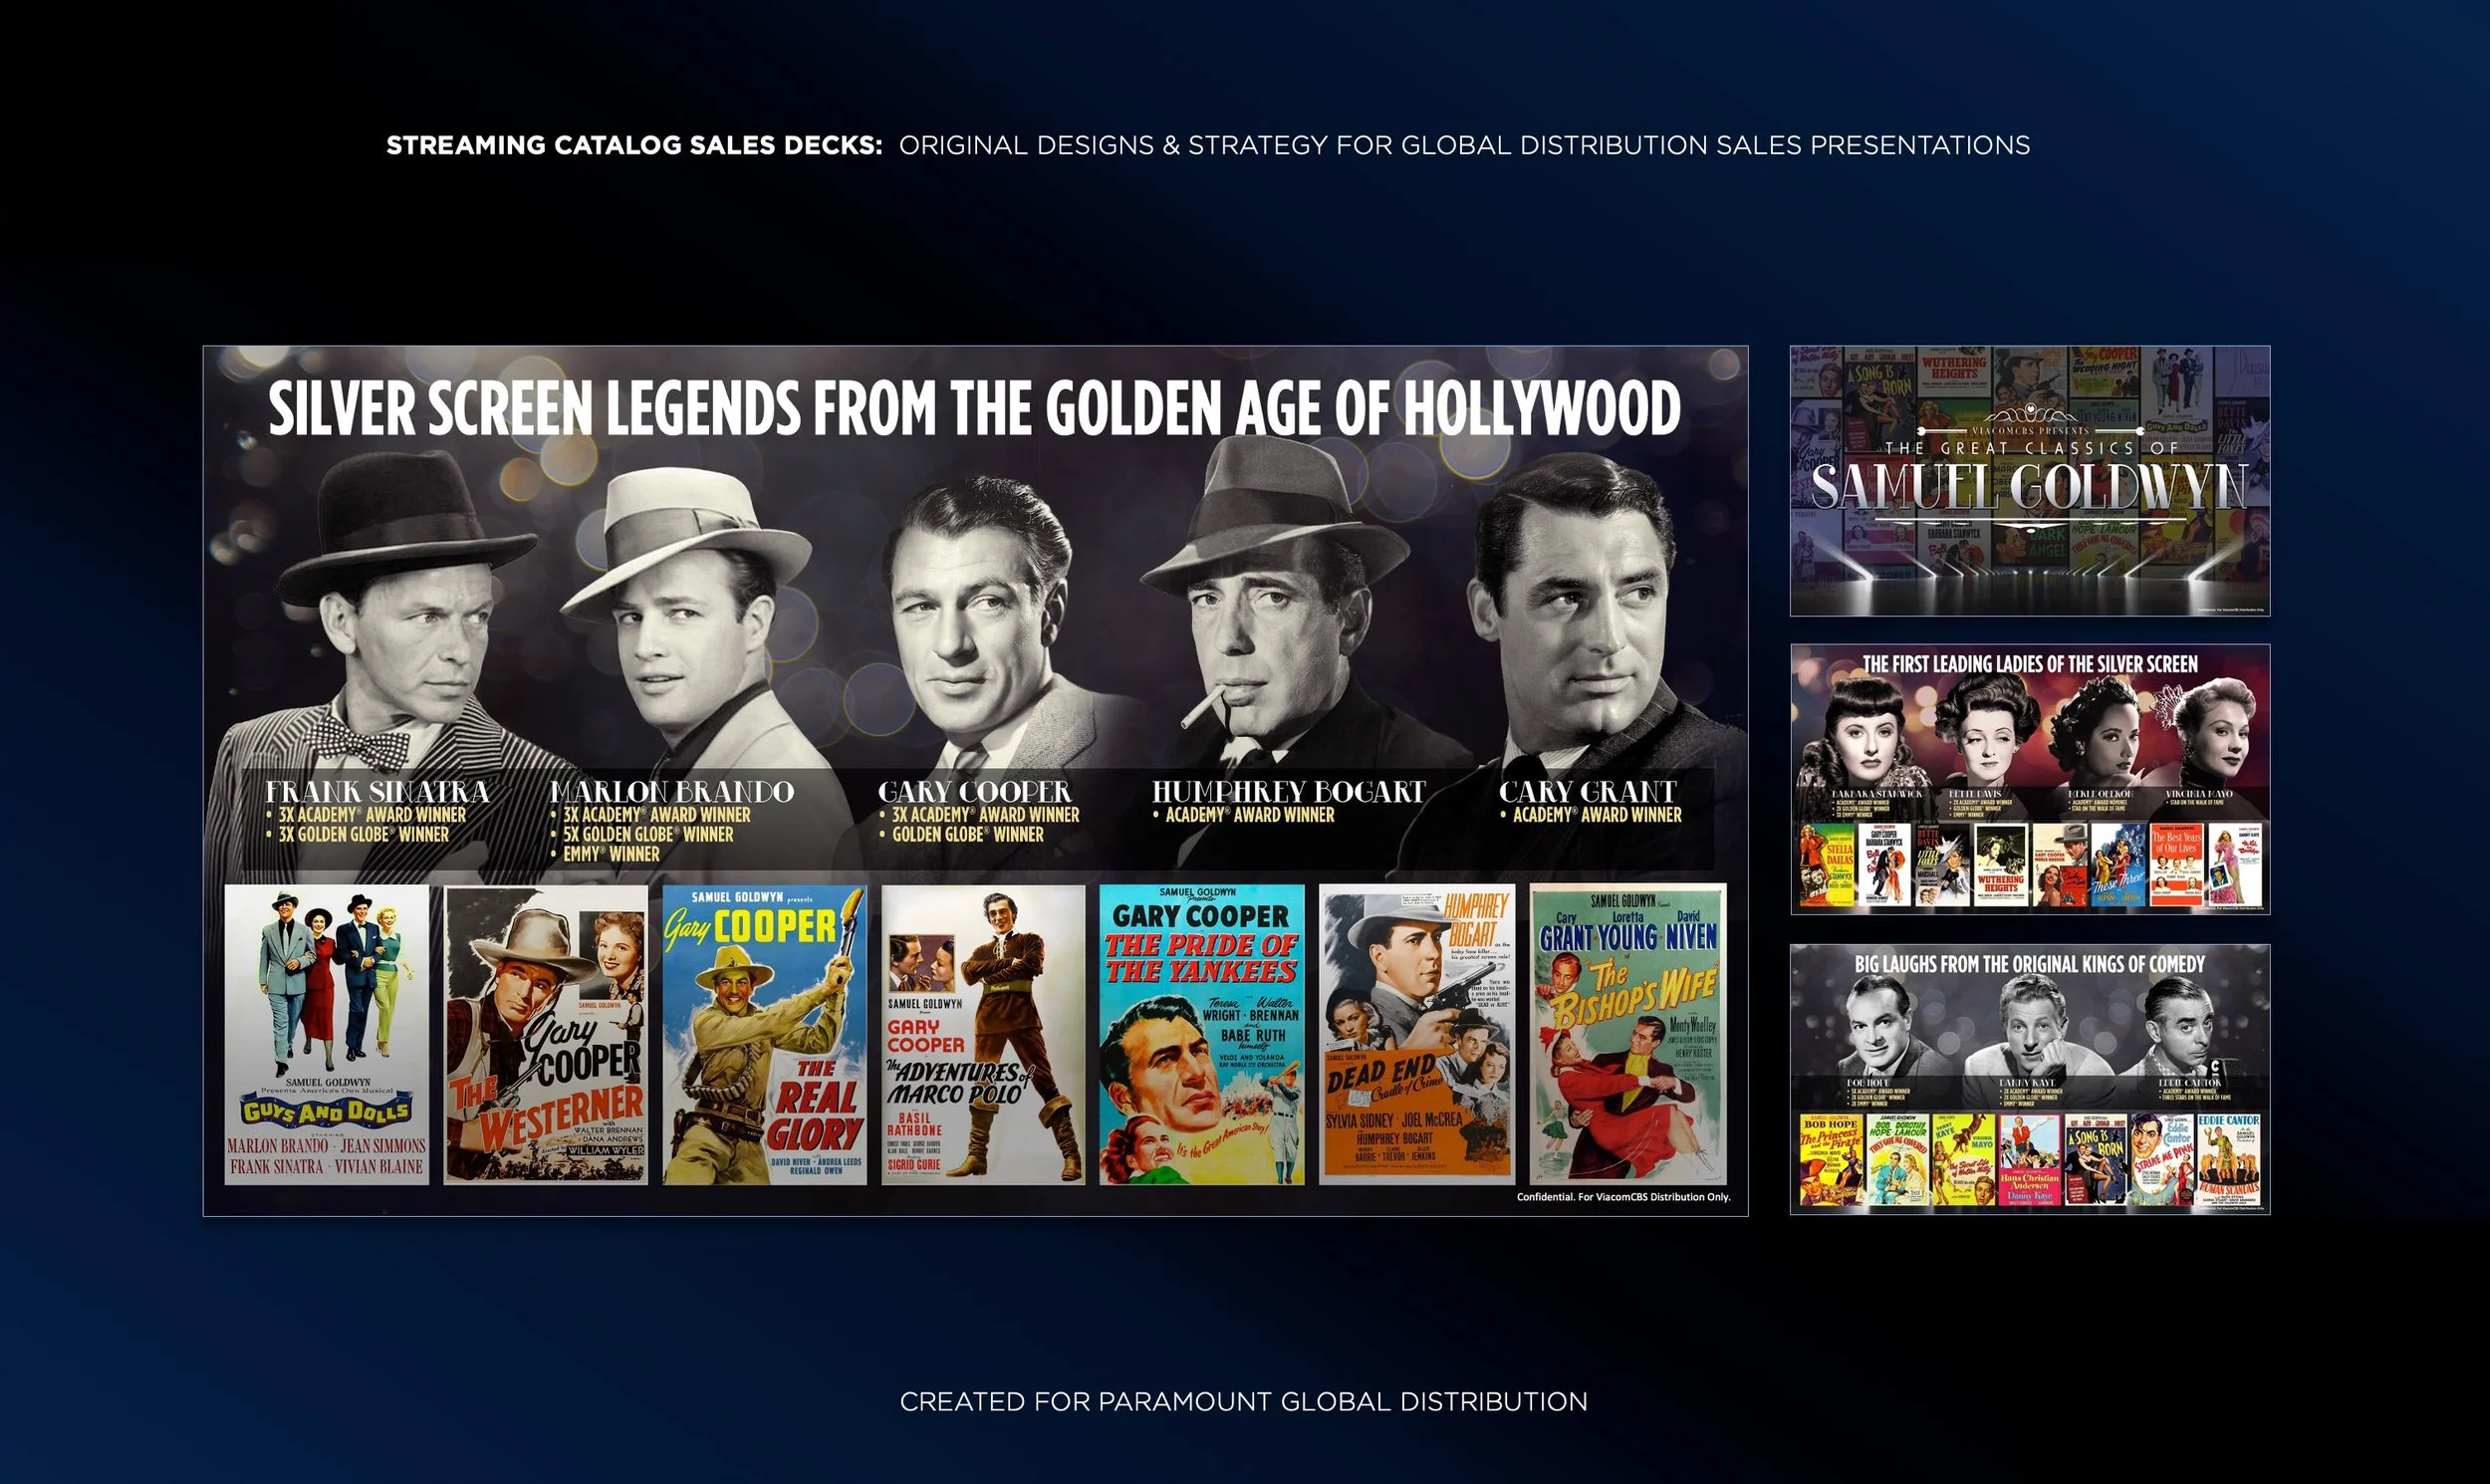Click the Wuthering Heights mini poster
Viewport: 2490px width, 1484px height.
click(x=2001, y=865)
